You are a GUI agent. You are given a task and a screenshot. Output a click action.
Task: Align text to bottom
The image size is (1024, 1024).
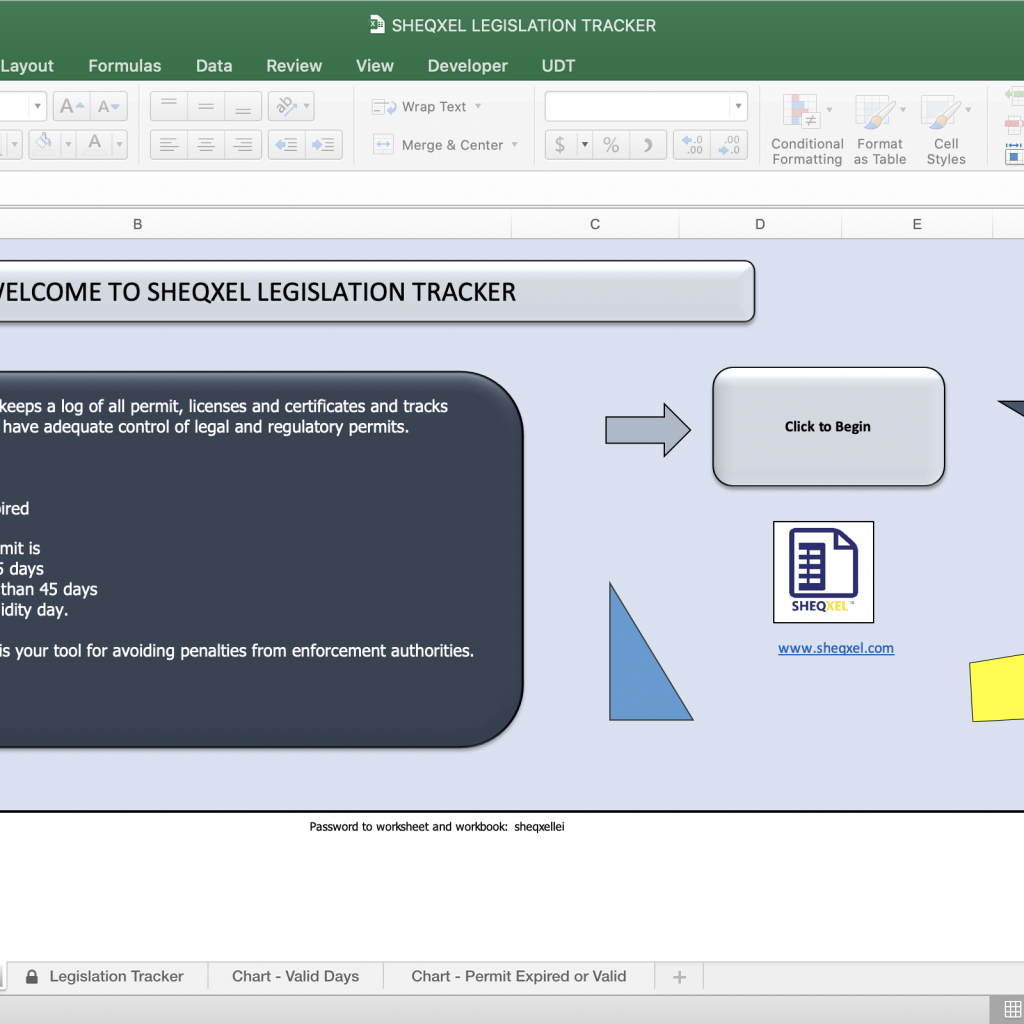(243, 106)
